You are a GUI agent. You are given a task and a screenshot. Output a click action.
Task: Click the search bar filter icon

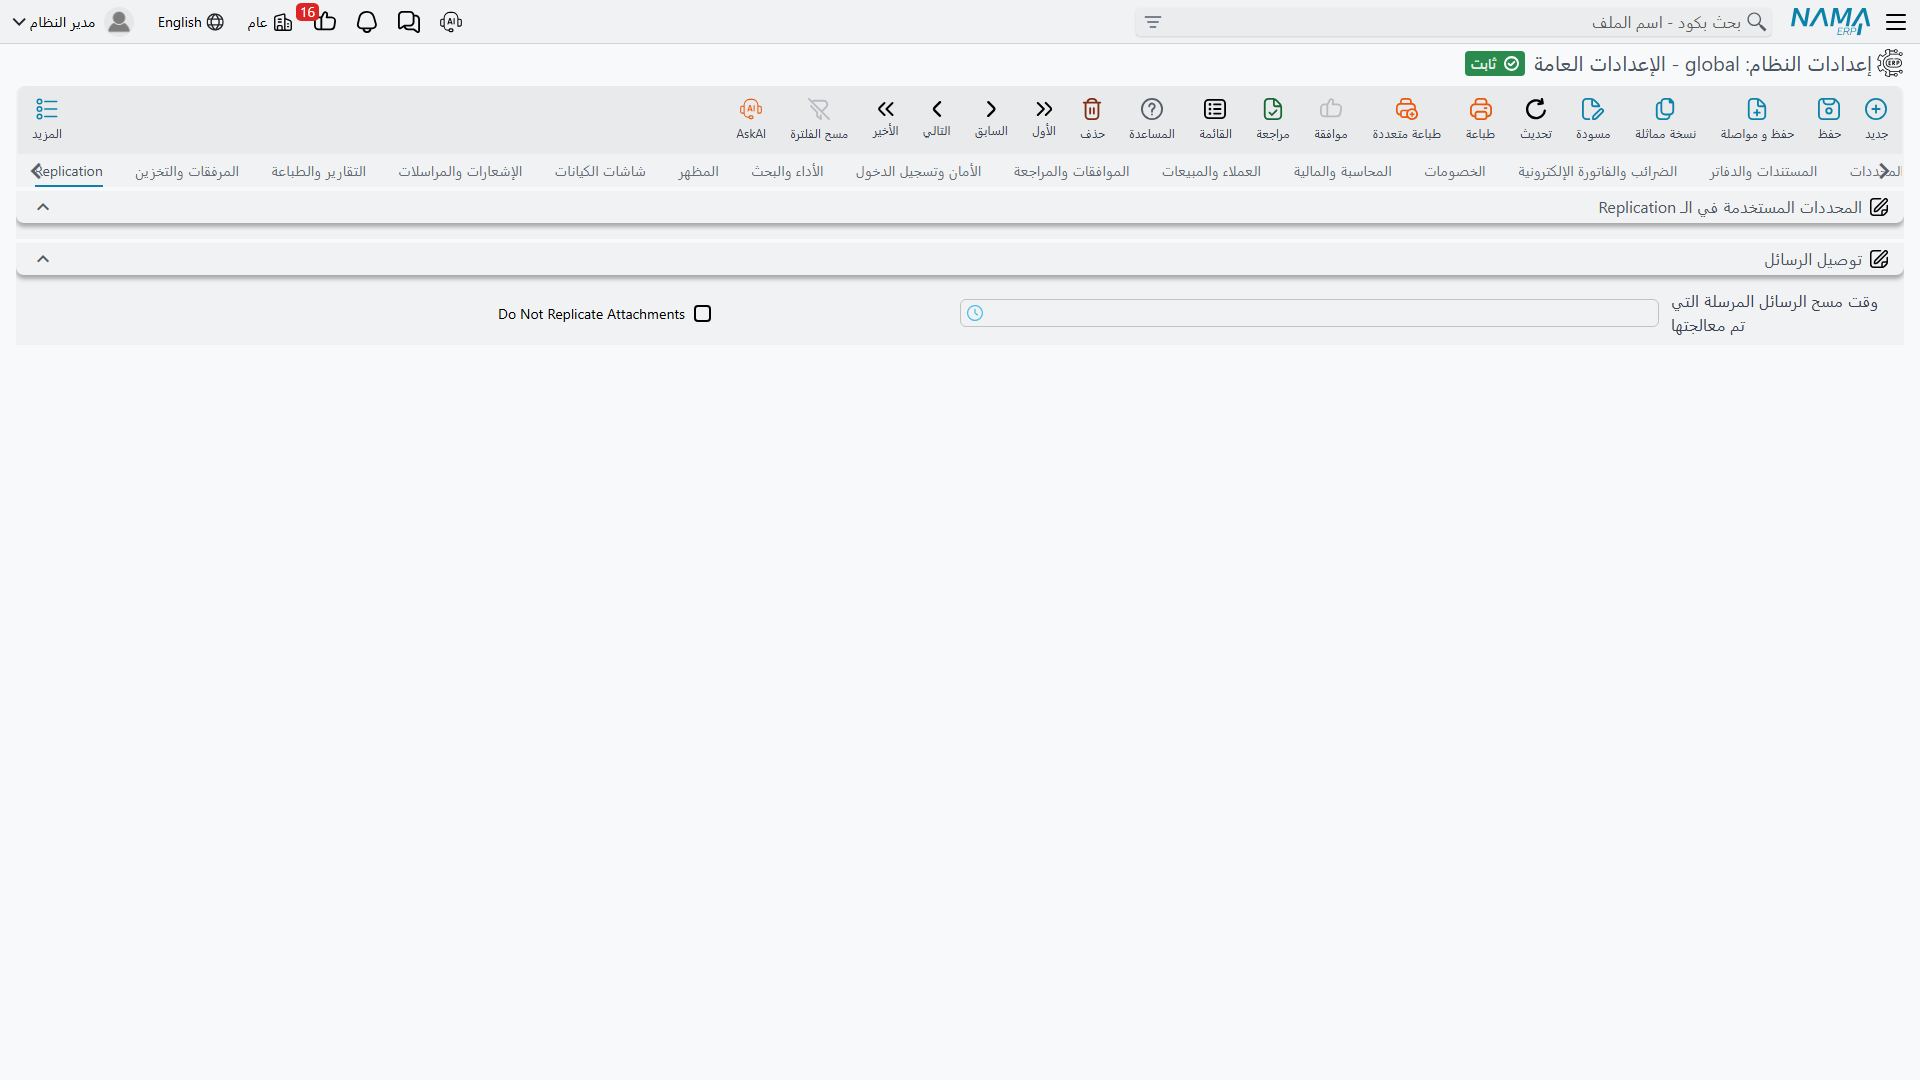[1153, 22]
